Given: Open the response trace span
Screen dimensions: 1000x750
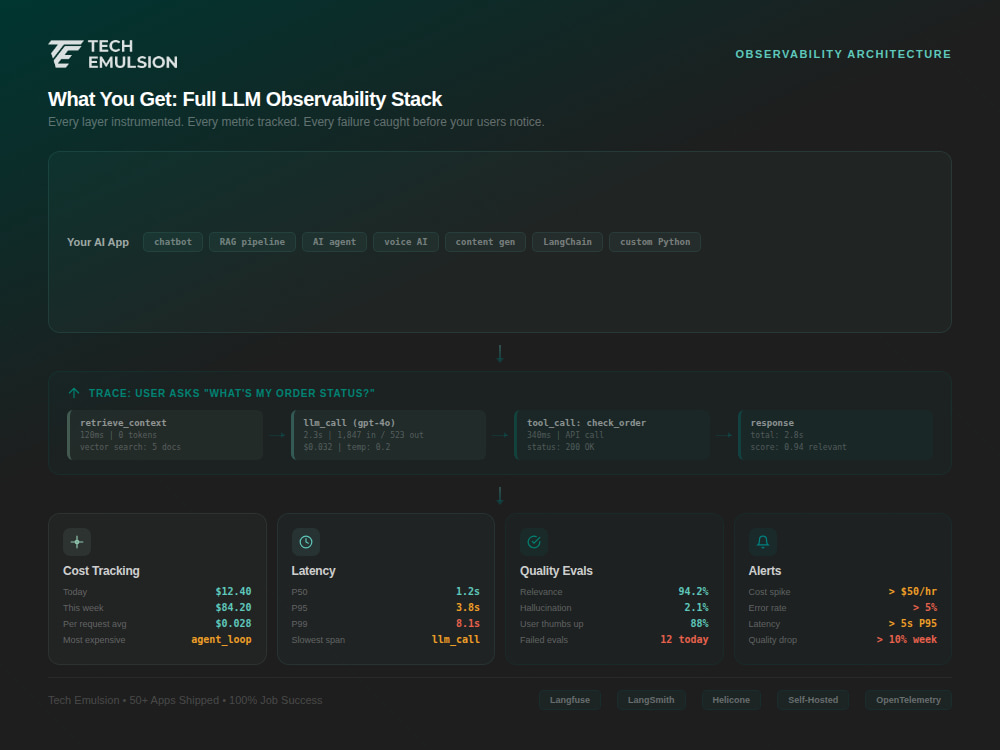Looking at the screenshot, I should pyautogui.click(x=835, y=435).
